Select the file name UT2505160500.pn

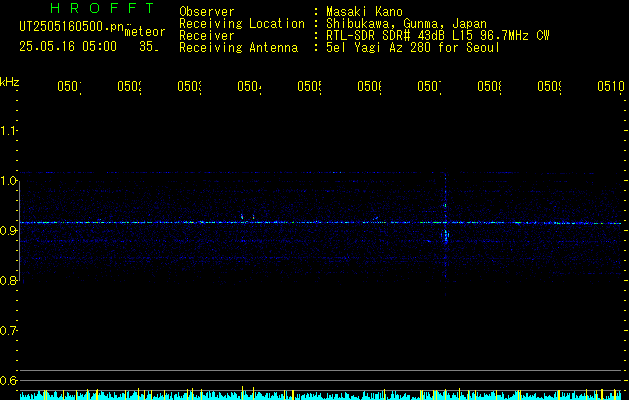click(x=72, y=26)
